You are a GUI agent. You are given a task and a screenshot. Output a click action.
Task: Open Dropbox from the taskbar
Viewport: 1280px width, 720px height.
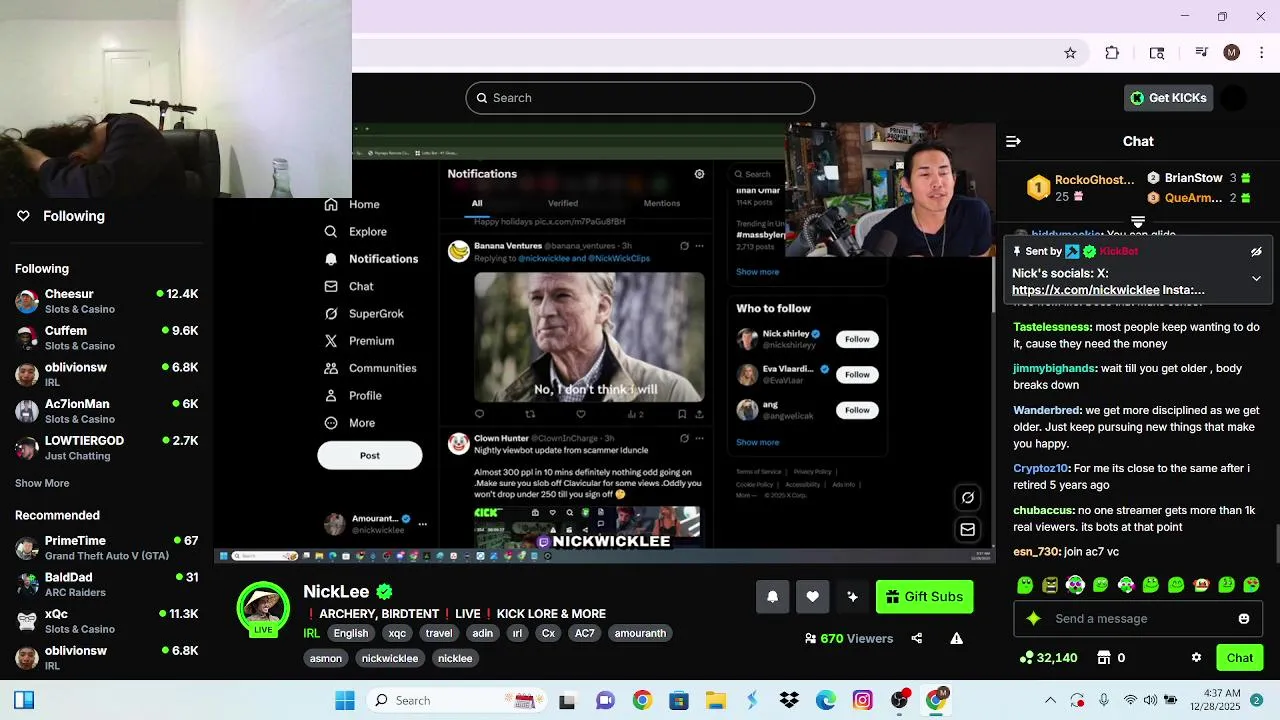point(789,700)
